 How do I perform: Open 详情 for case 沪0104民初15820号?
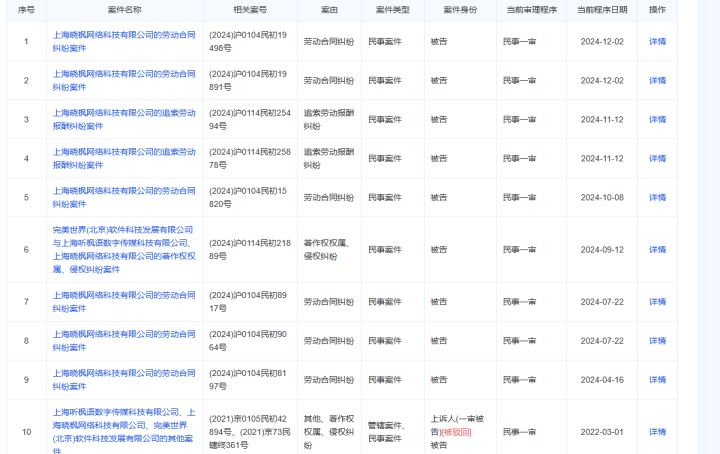[657, 197]
